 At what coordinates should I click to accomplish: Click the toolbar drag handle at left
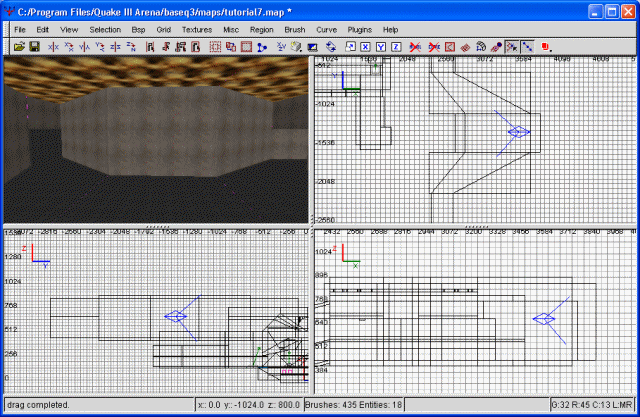point(6,47)
